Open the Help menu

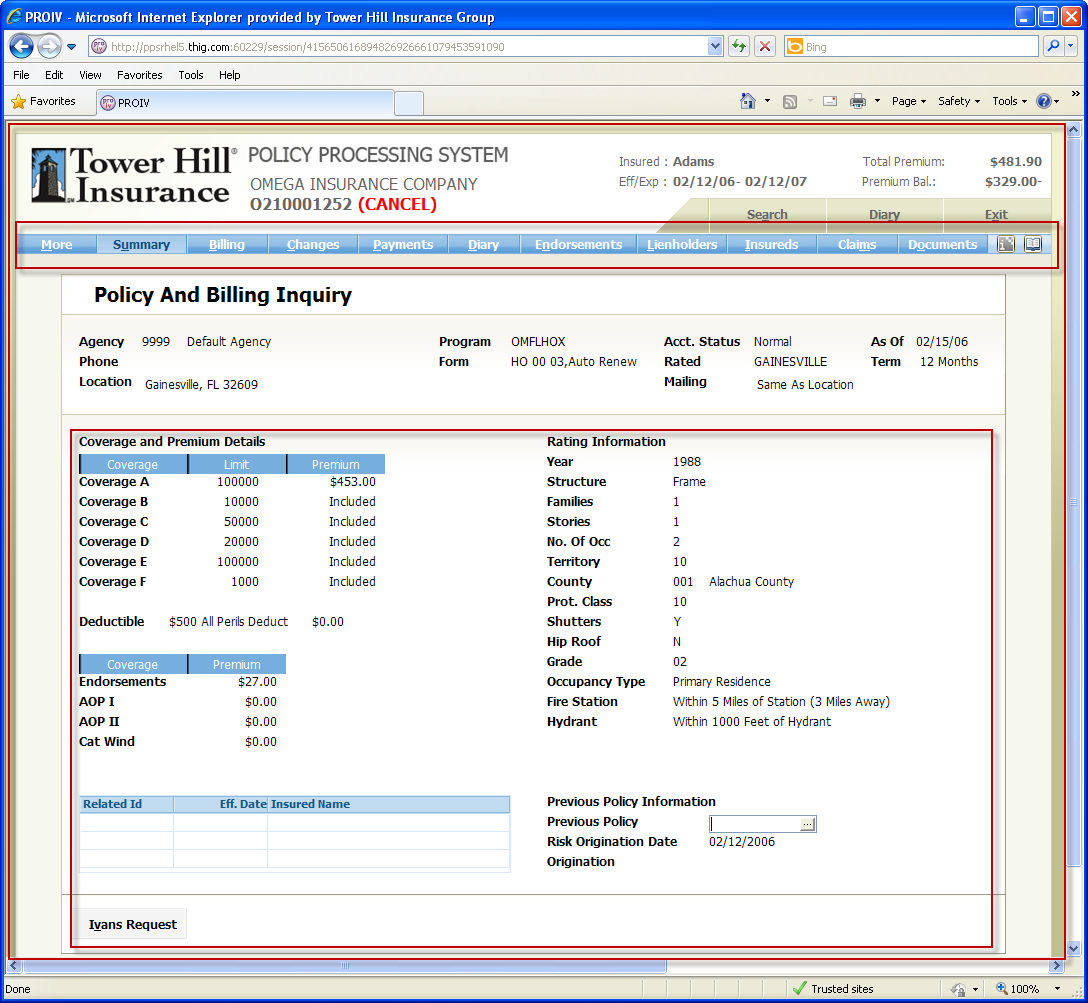click(x=230, y=75)
